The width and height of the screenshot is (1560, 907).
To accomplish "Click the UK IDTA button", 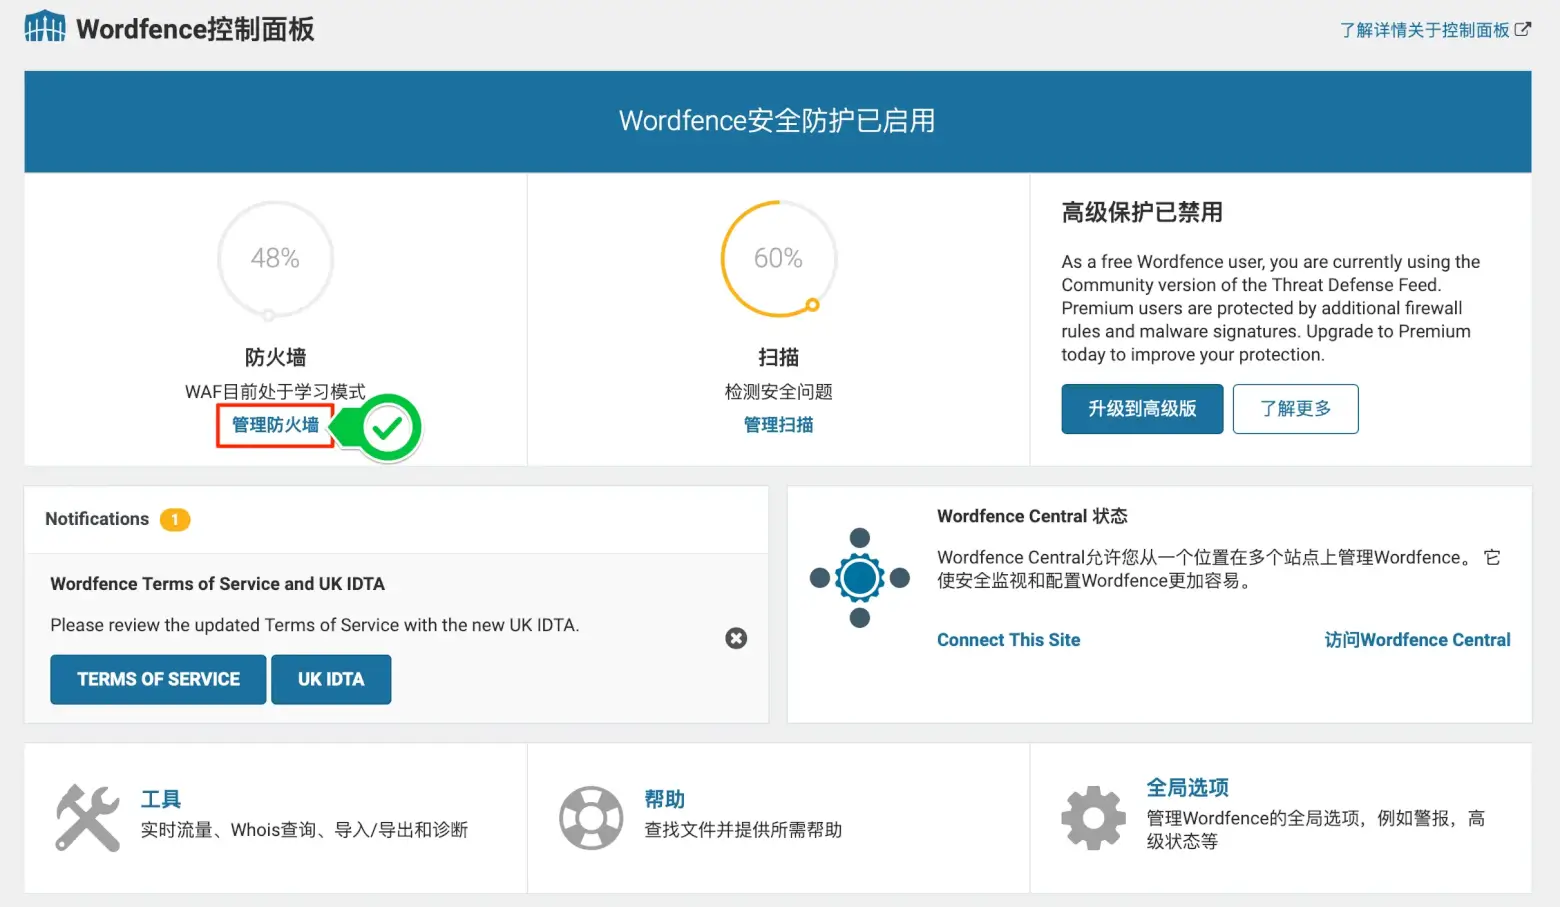I will [331, 679].
